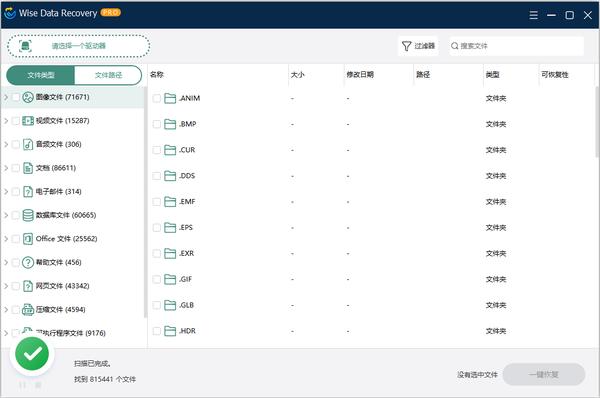600x398 pixels.
Task: Click the image files category icon
Action: (28, 97)
